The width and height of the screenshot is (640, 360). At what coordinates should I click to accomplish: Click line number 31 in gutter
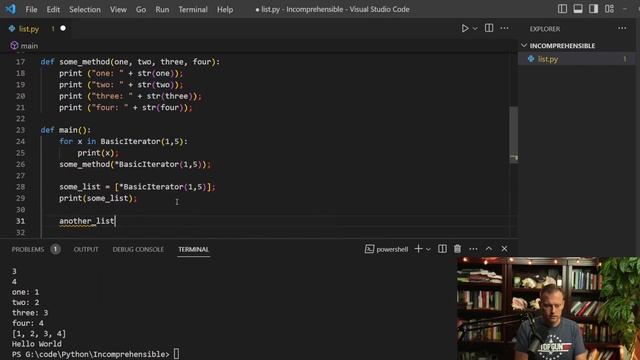coord(20,221)
